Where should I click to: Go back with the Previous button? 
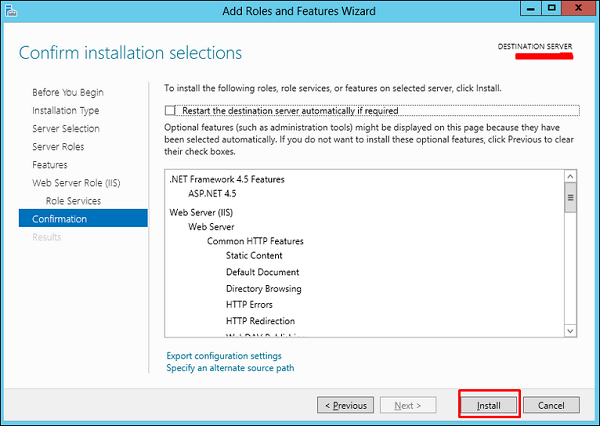tap(346, 405)
